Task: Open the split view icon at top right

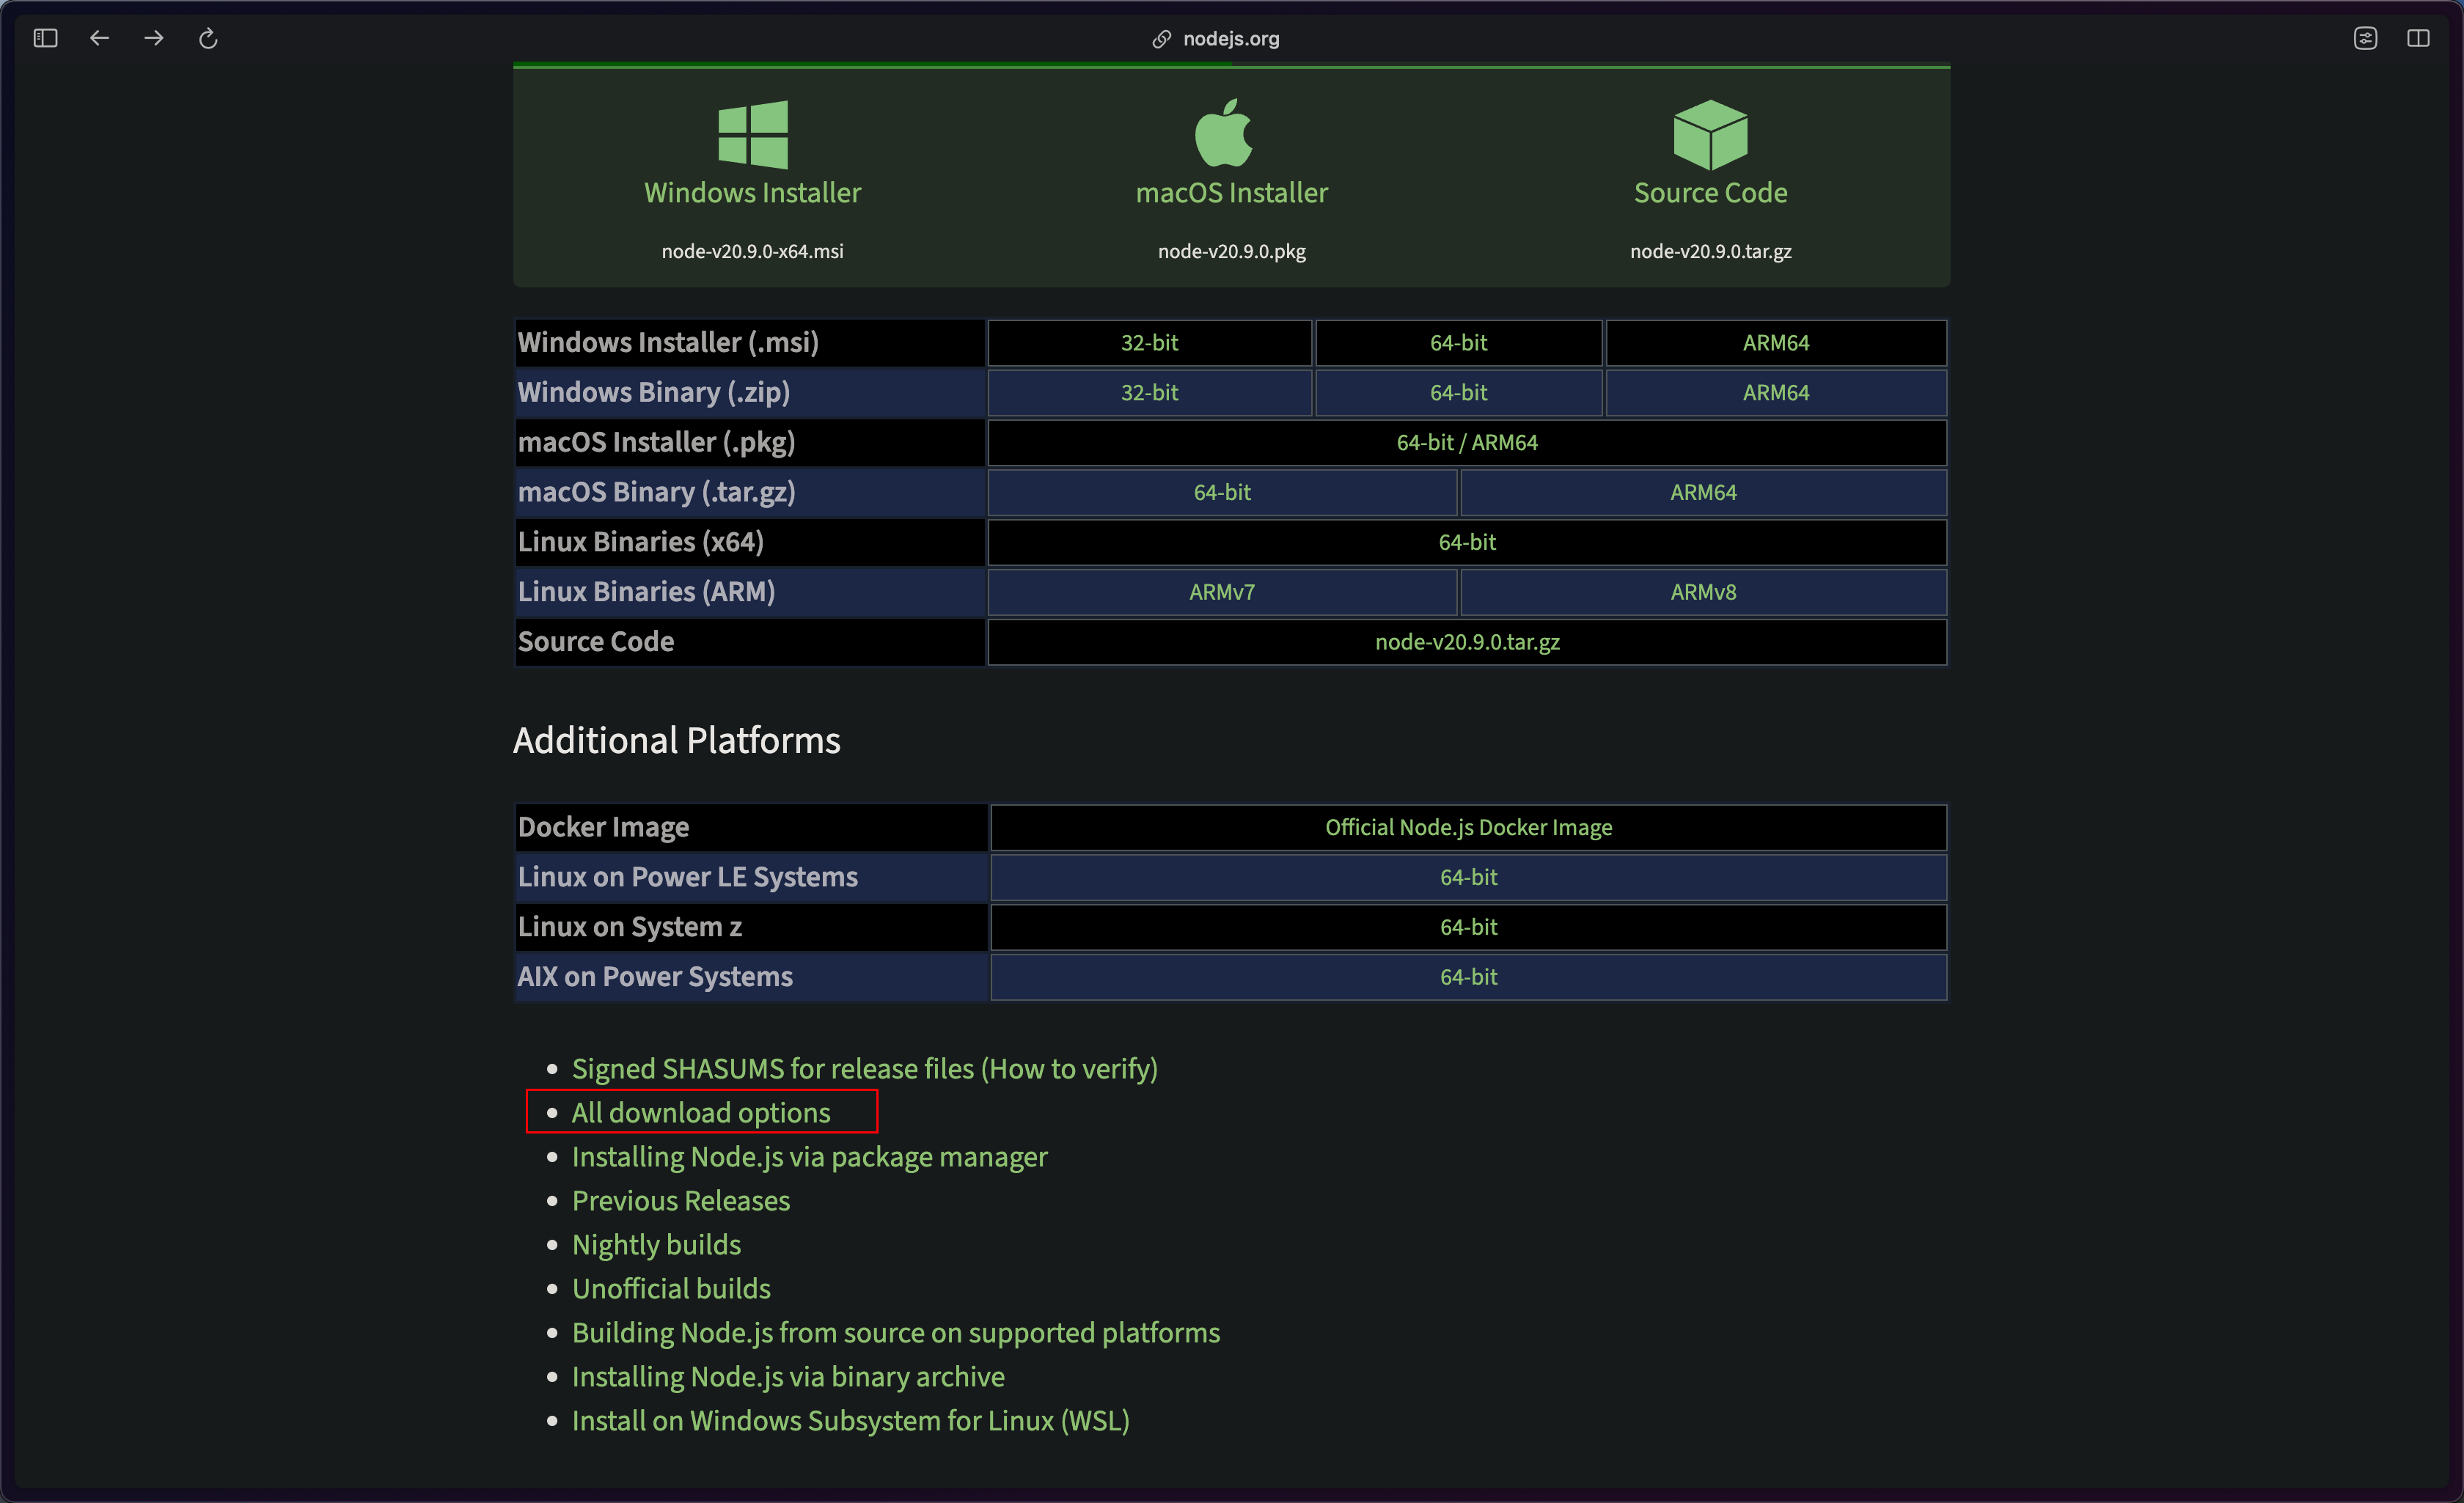Action: [x=2418, y=38]
